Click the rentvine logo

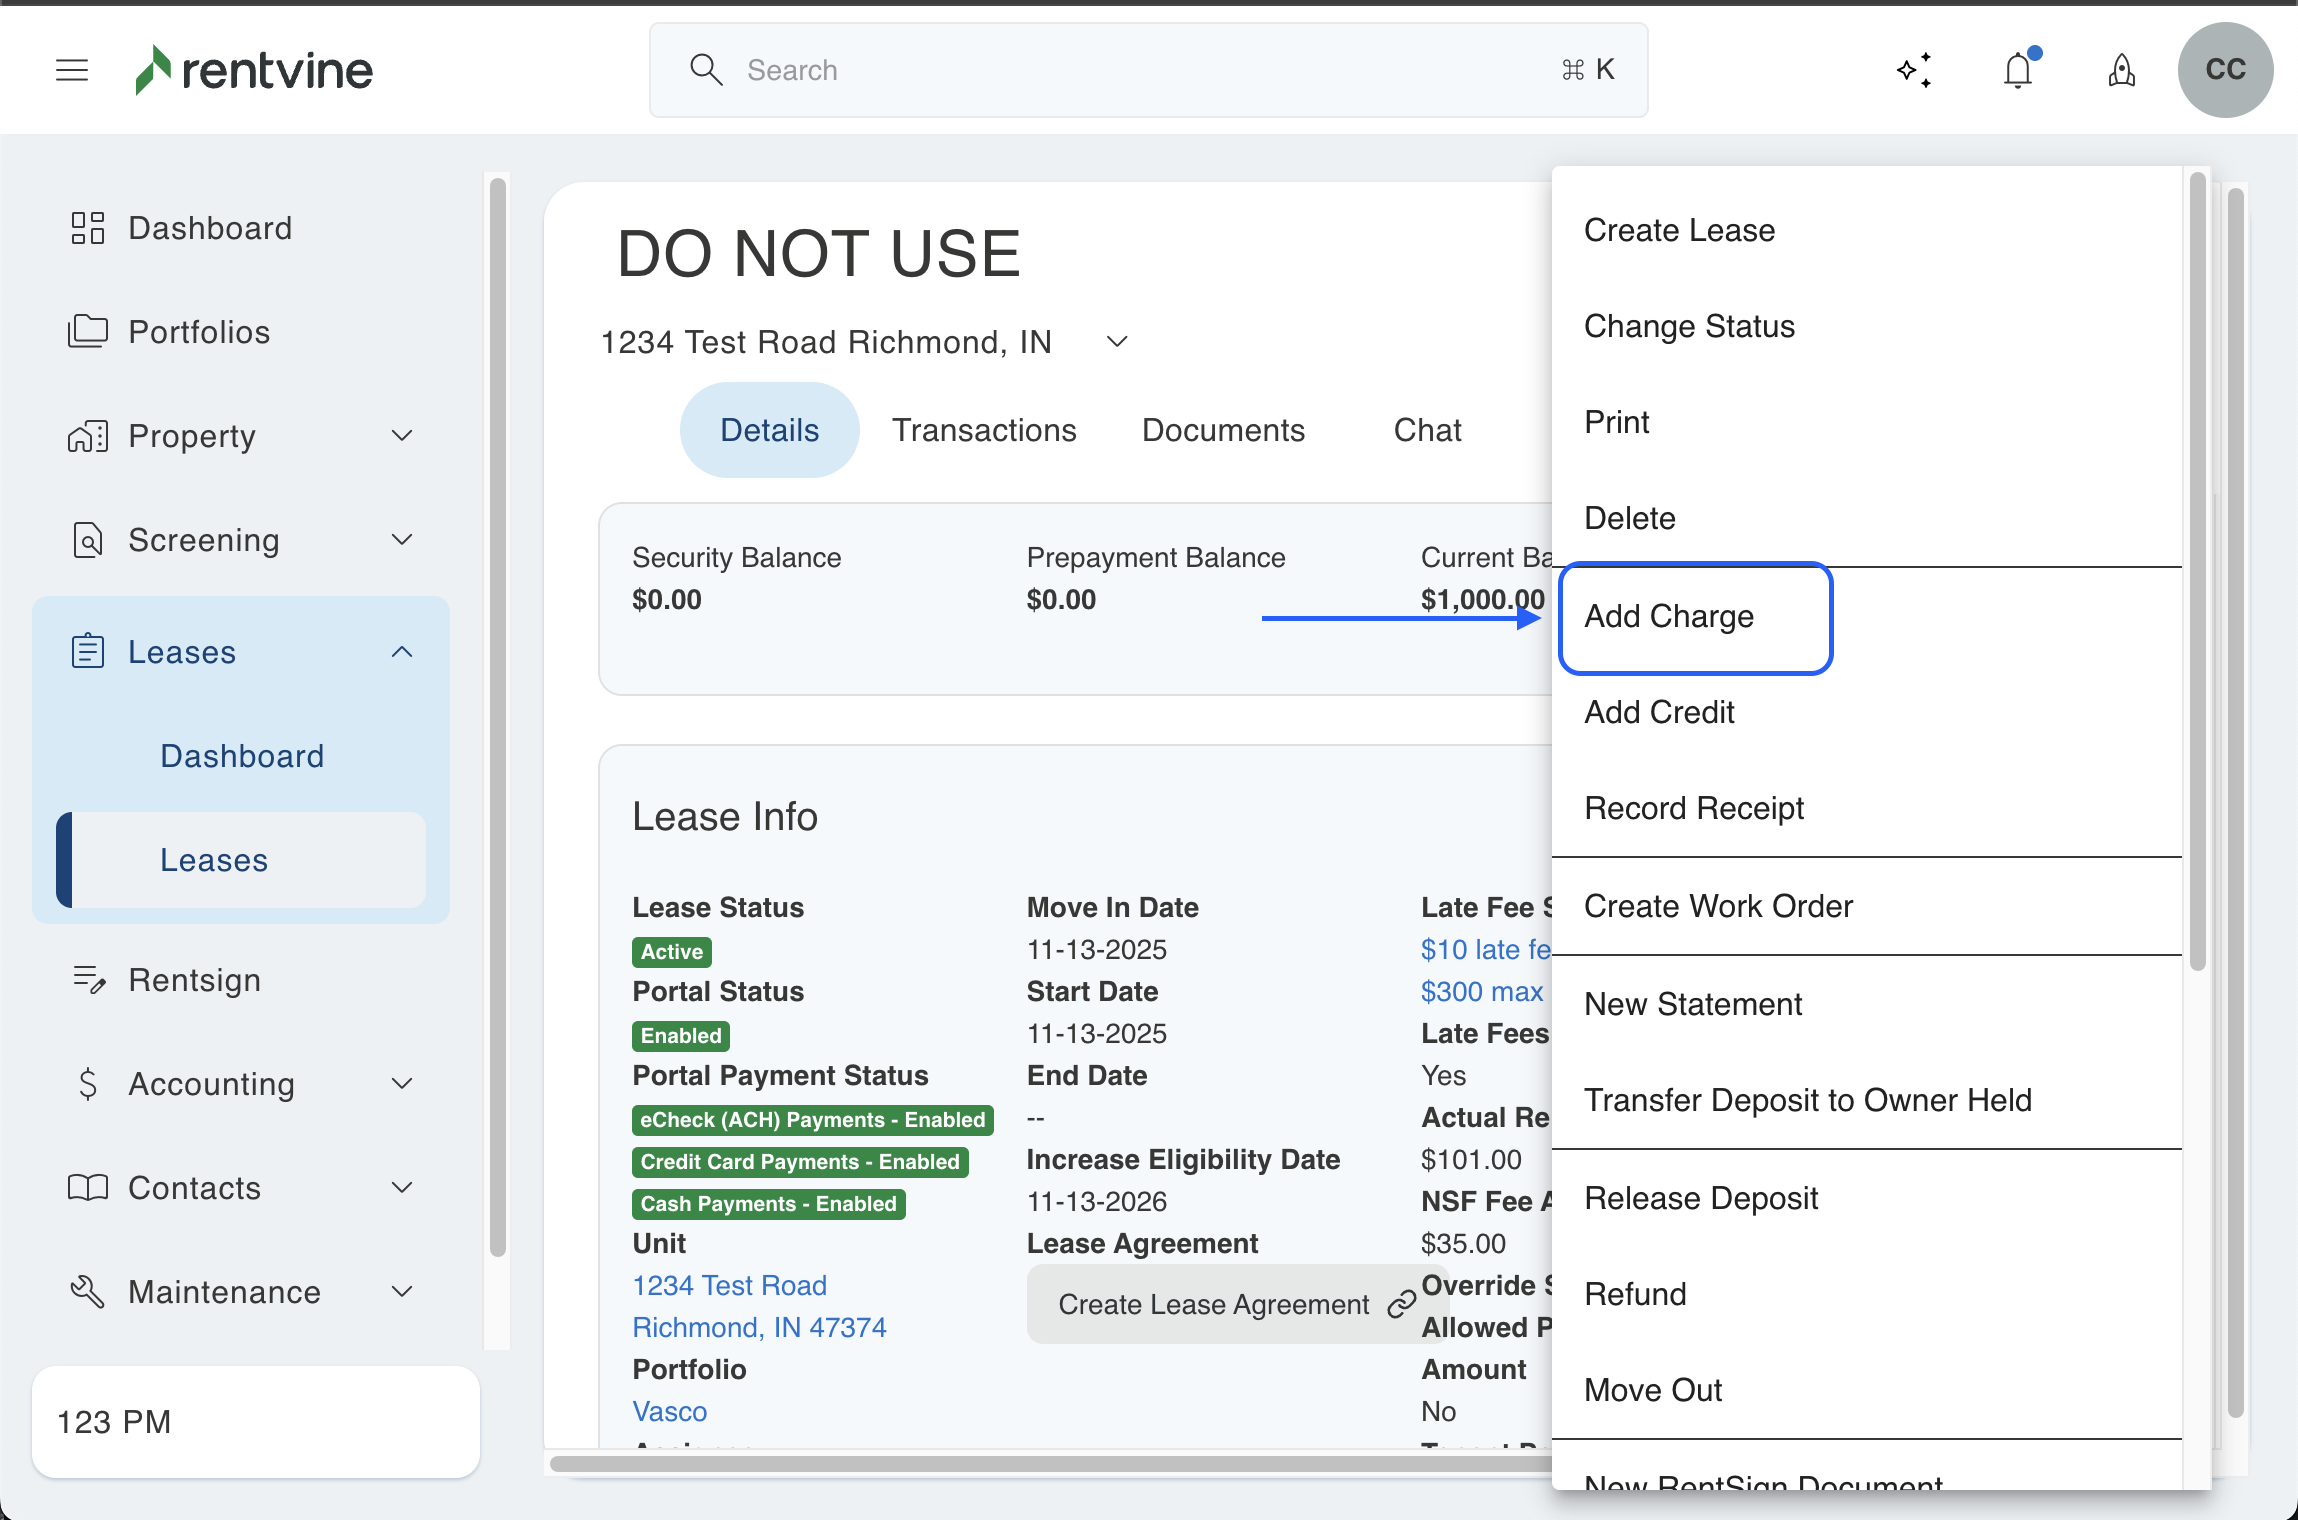(x=255, y=70)
